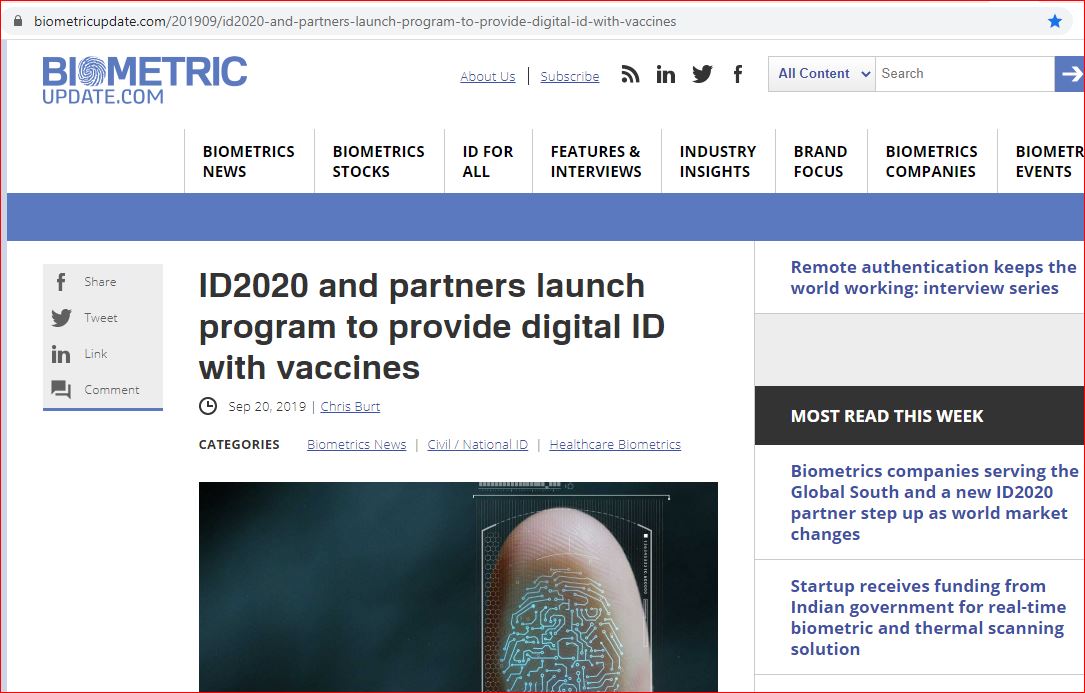Click the fingerprint article image
Image resolution: width=1085 pixels, height=693 pixels.
(458, 587)
